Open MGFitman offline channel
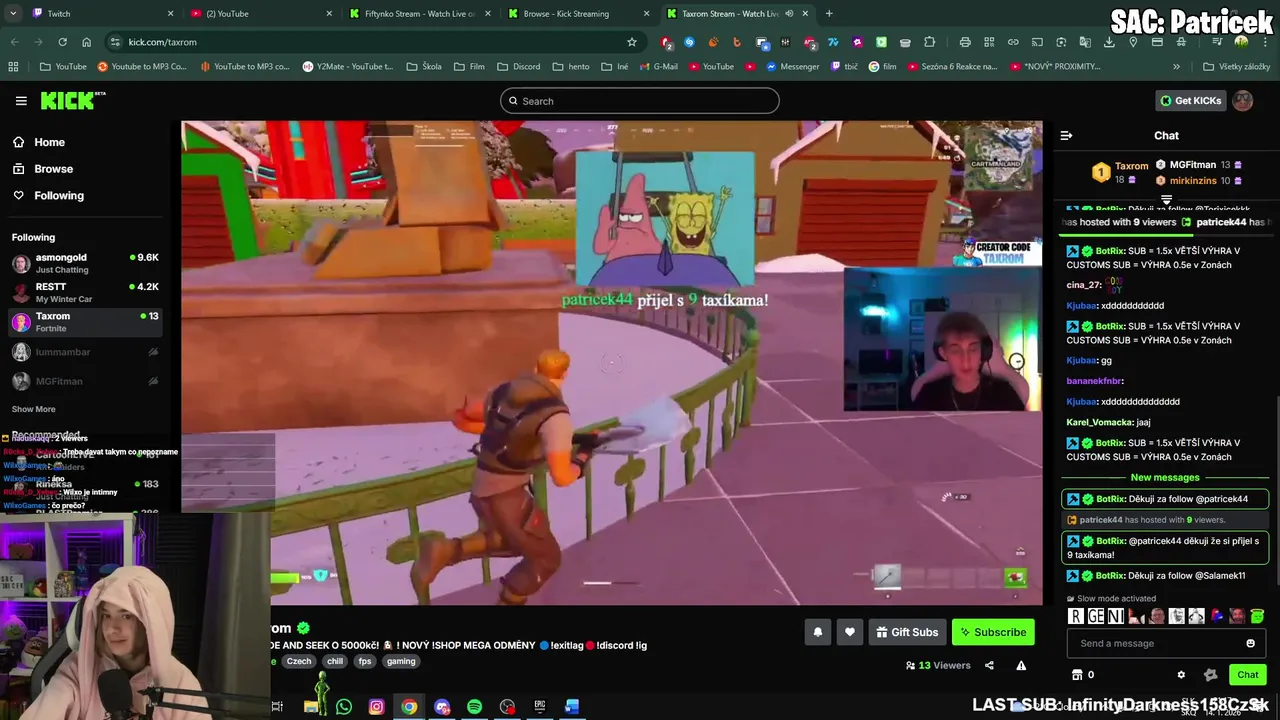1280x720 pixels. [x=85, y=381]
